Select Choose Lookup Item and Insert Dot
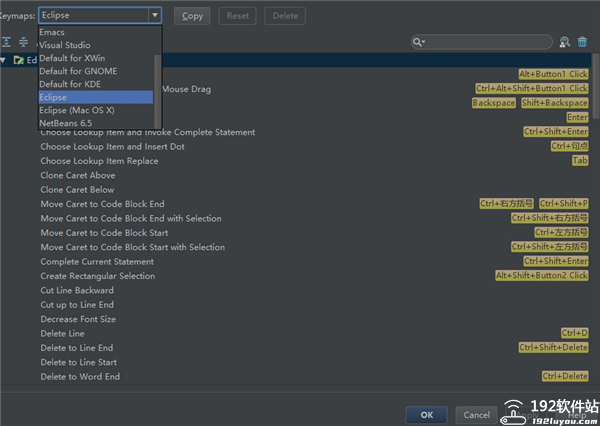The height and width of the screenshot is (426, 600). (112, 147)
